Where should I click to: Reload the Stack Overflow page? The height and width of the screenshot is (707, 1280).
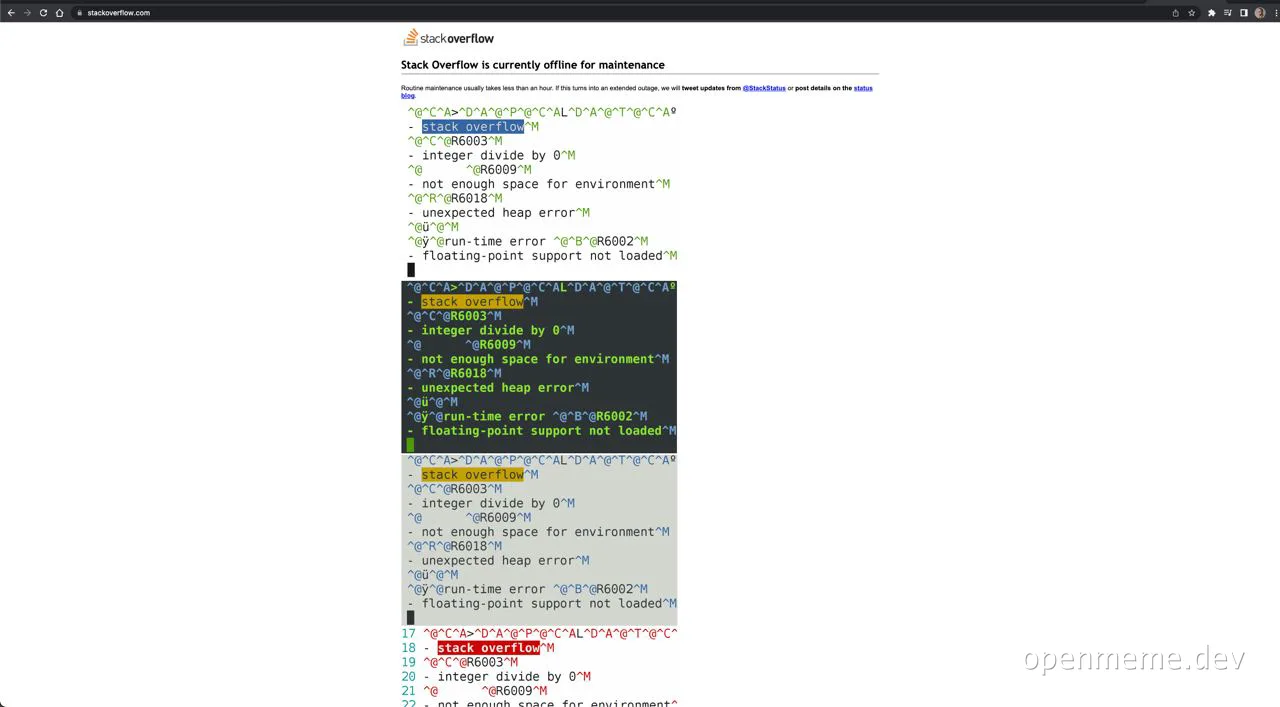coord(43,13)
